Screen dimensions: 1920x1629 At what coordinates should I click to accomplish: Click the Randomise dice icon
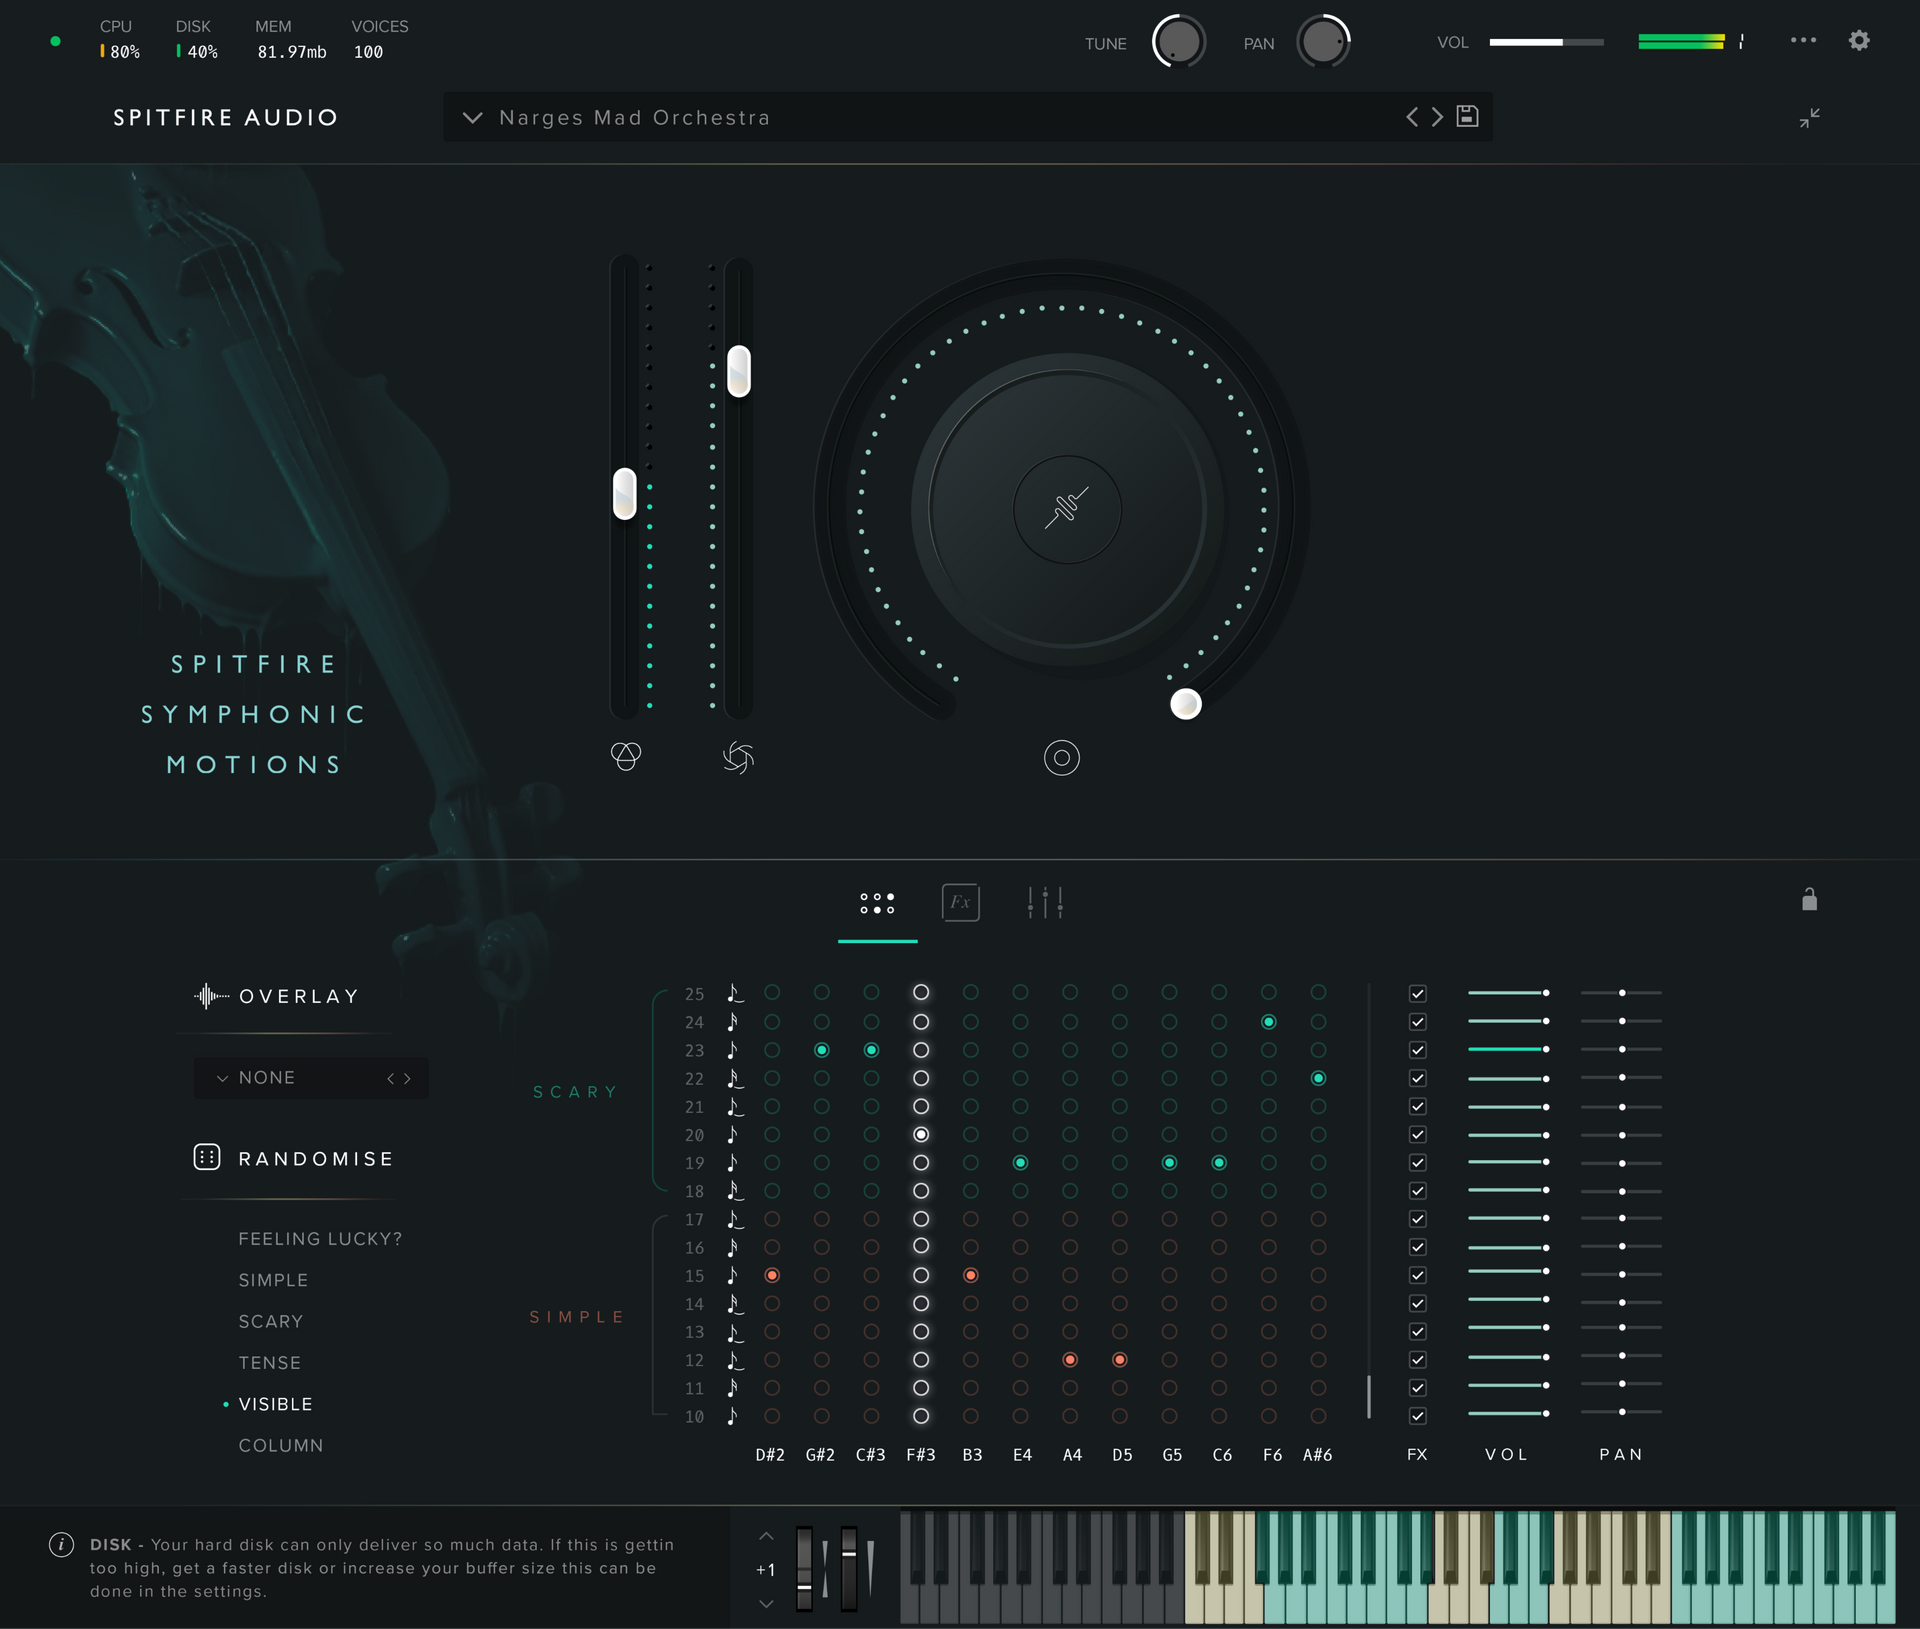[x=206, y=1157]
